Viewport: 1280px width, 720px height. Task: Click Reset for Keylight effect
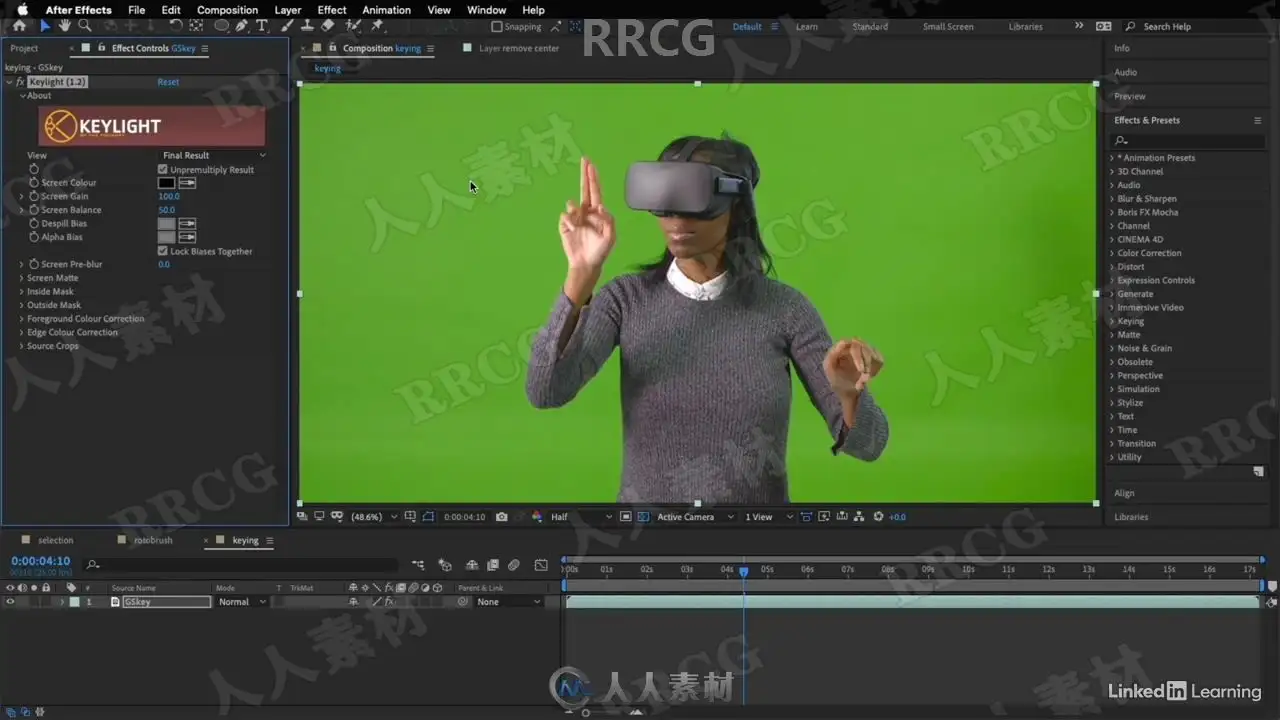168,82
